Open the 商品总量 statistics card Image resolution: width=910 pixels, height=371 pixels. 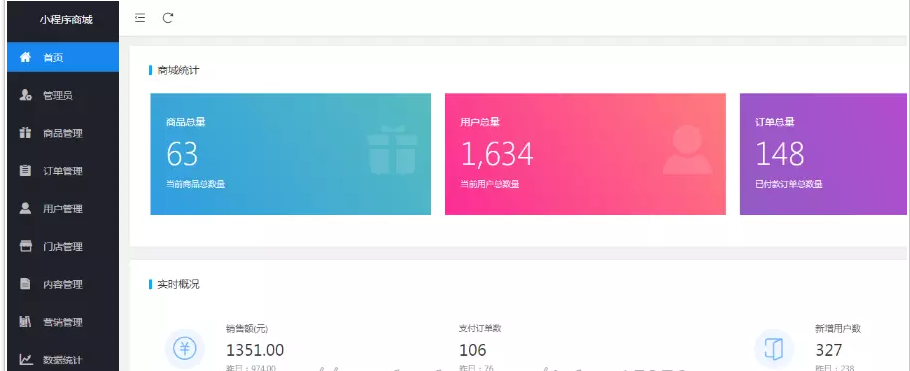(x=290, y=154)
